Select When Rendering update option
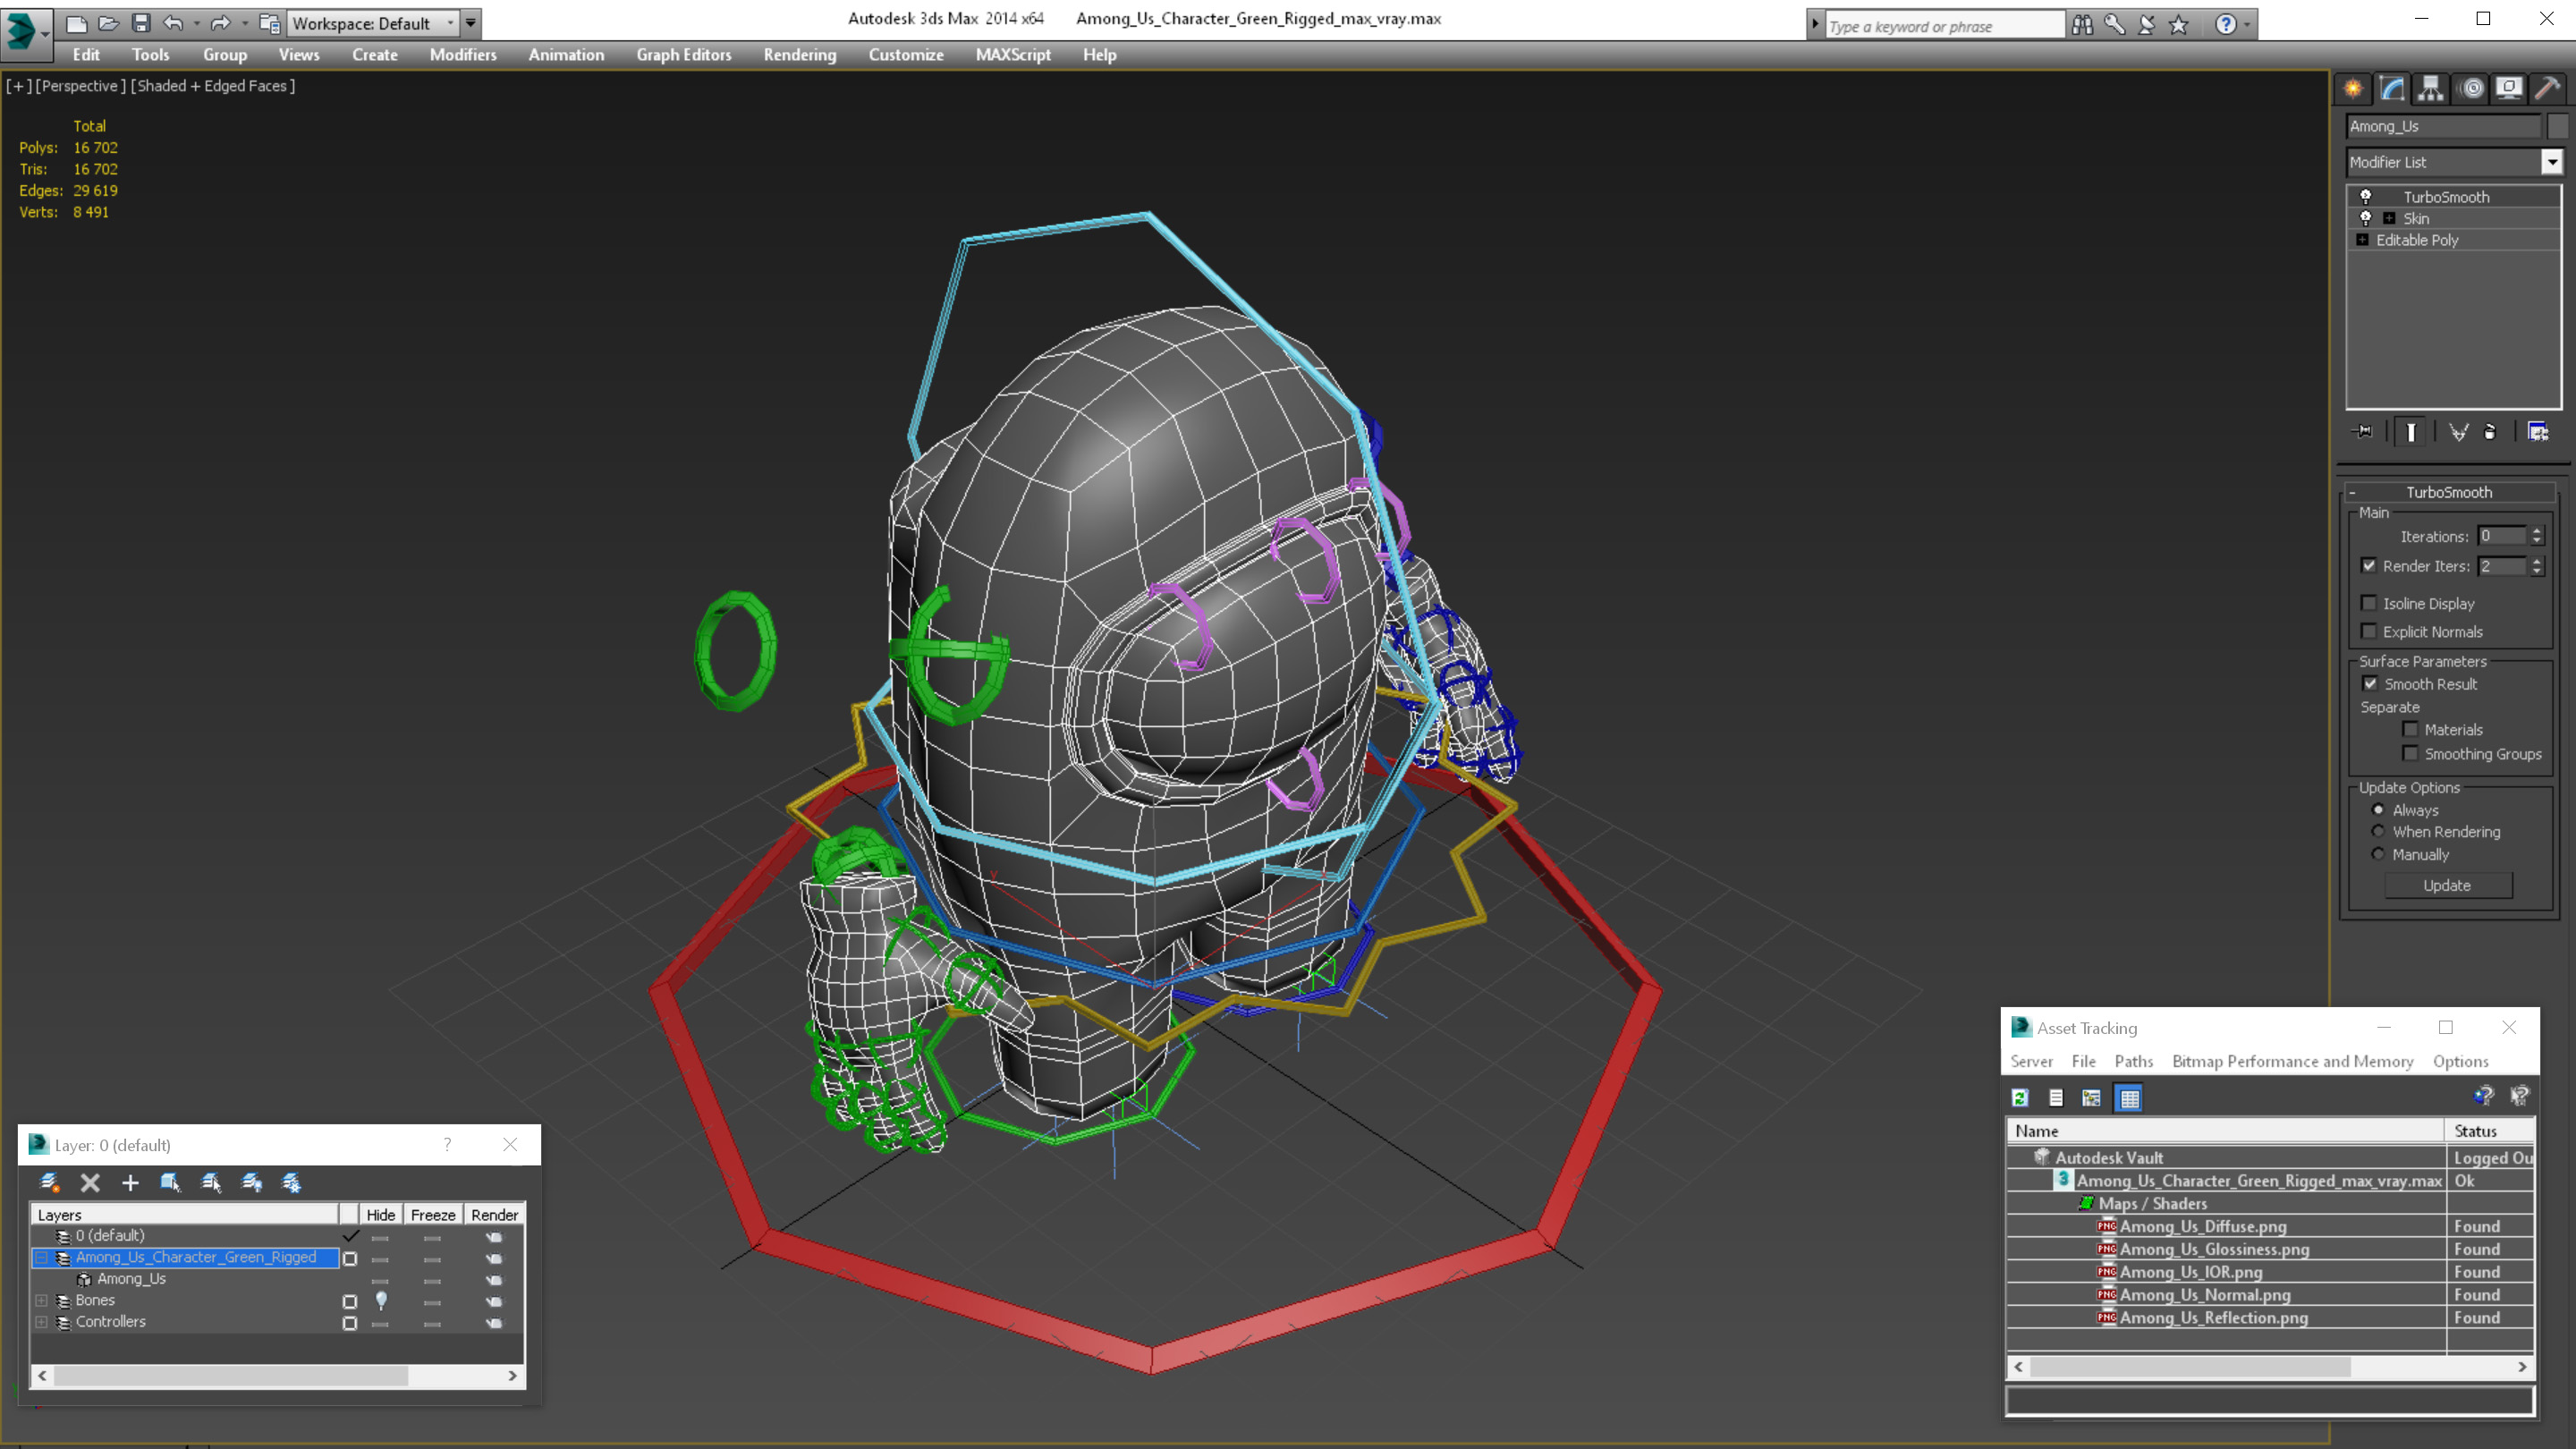This screenshot has height=1449, width=2576. 2378,832
